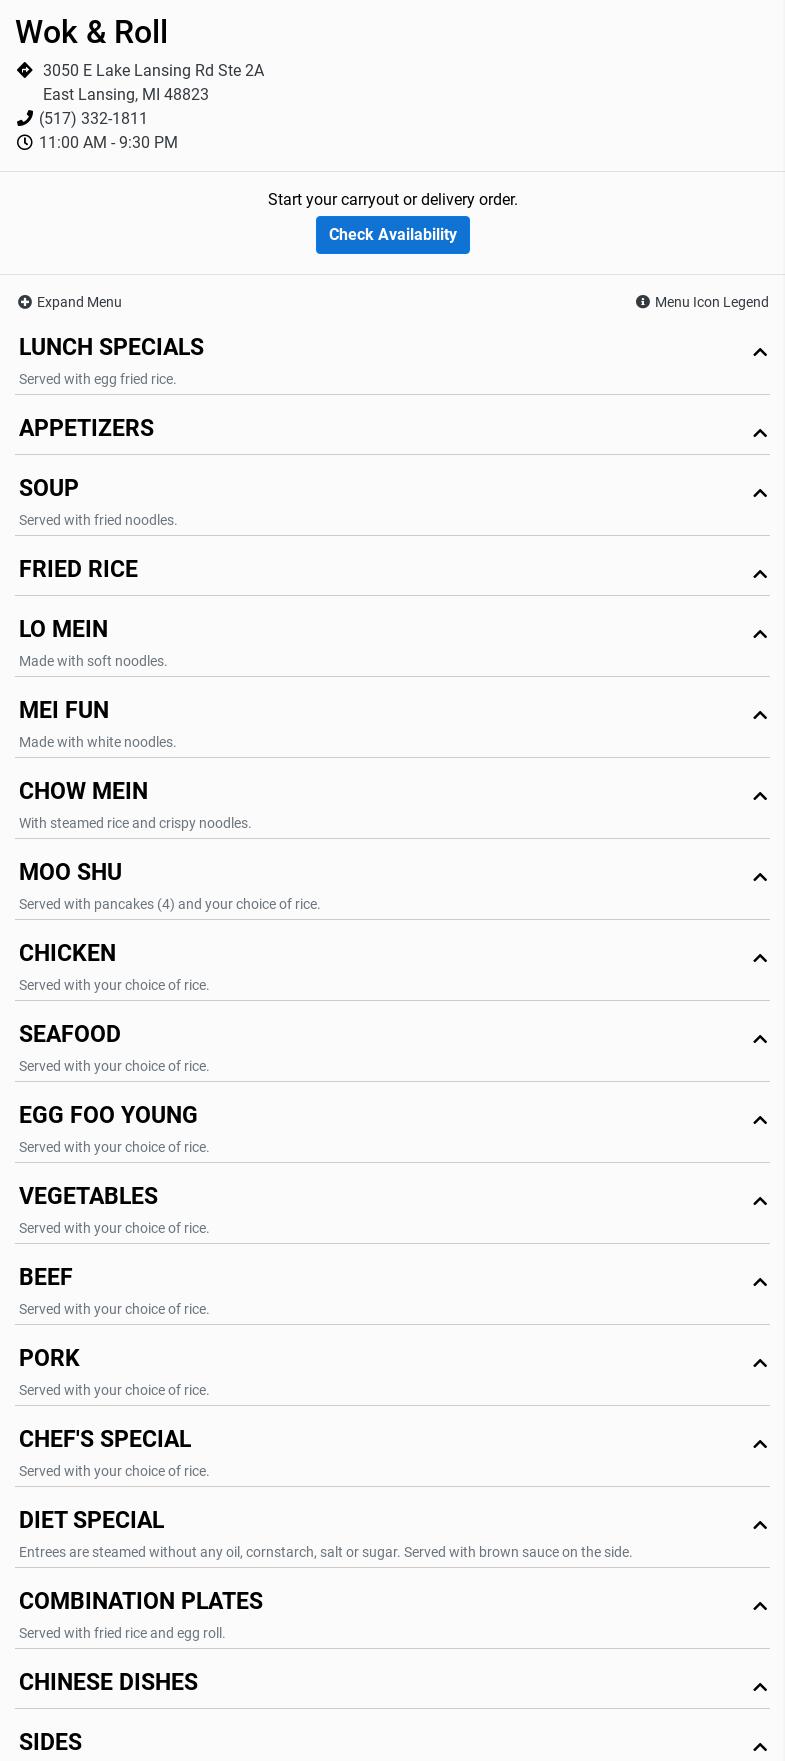Collapse the Lo Mein section chevron
Image resolution: width=785 pixels, height=1761 pixels.
click(760, 634)
